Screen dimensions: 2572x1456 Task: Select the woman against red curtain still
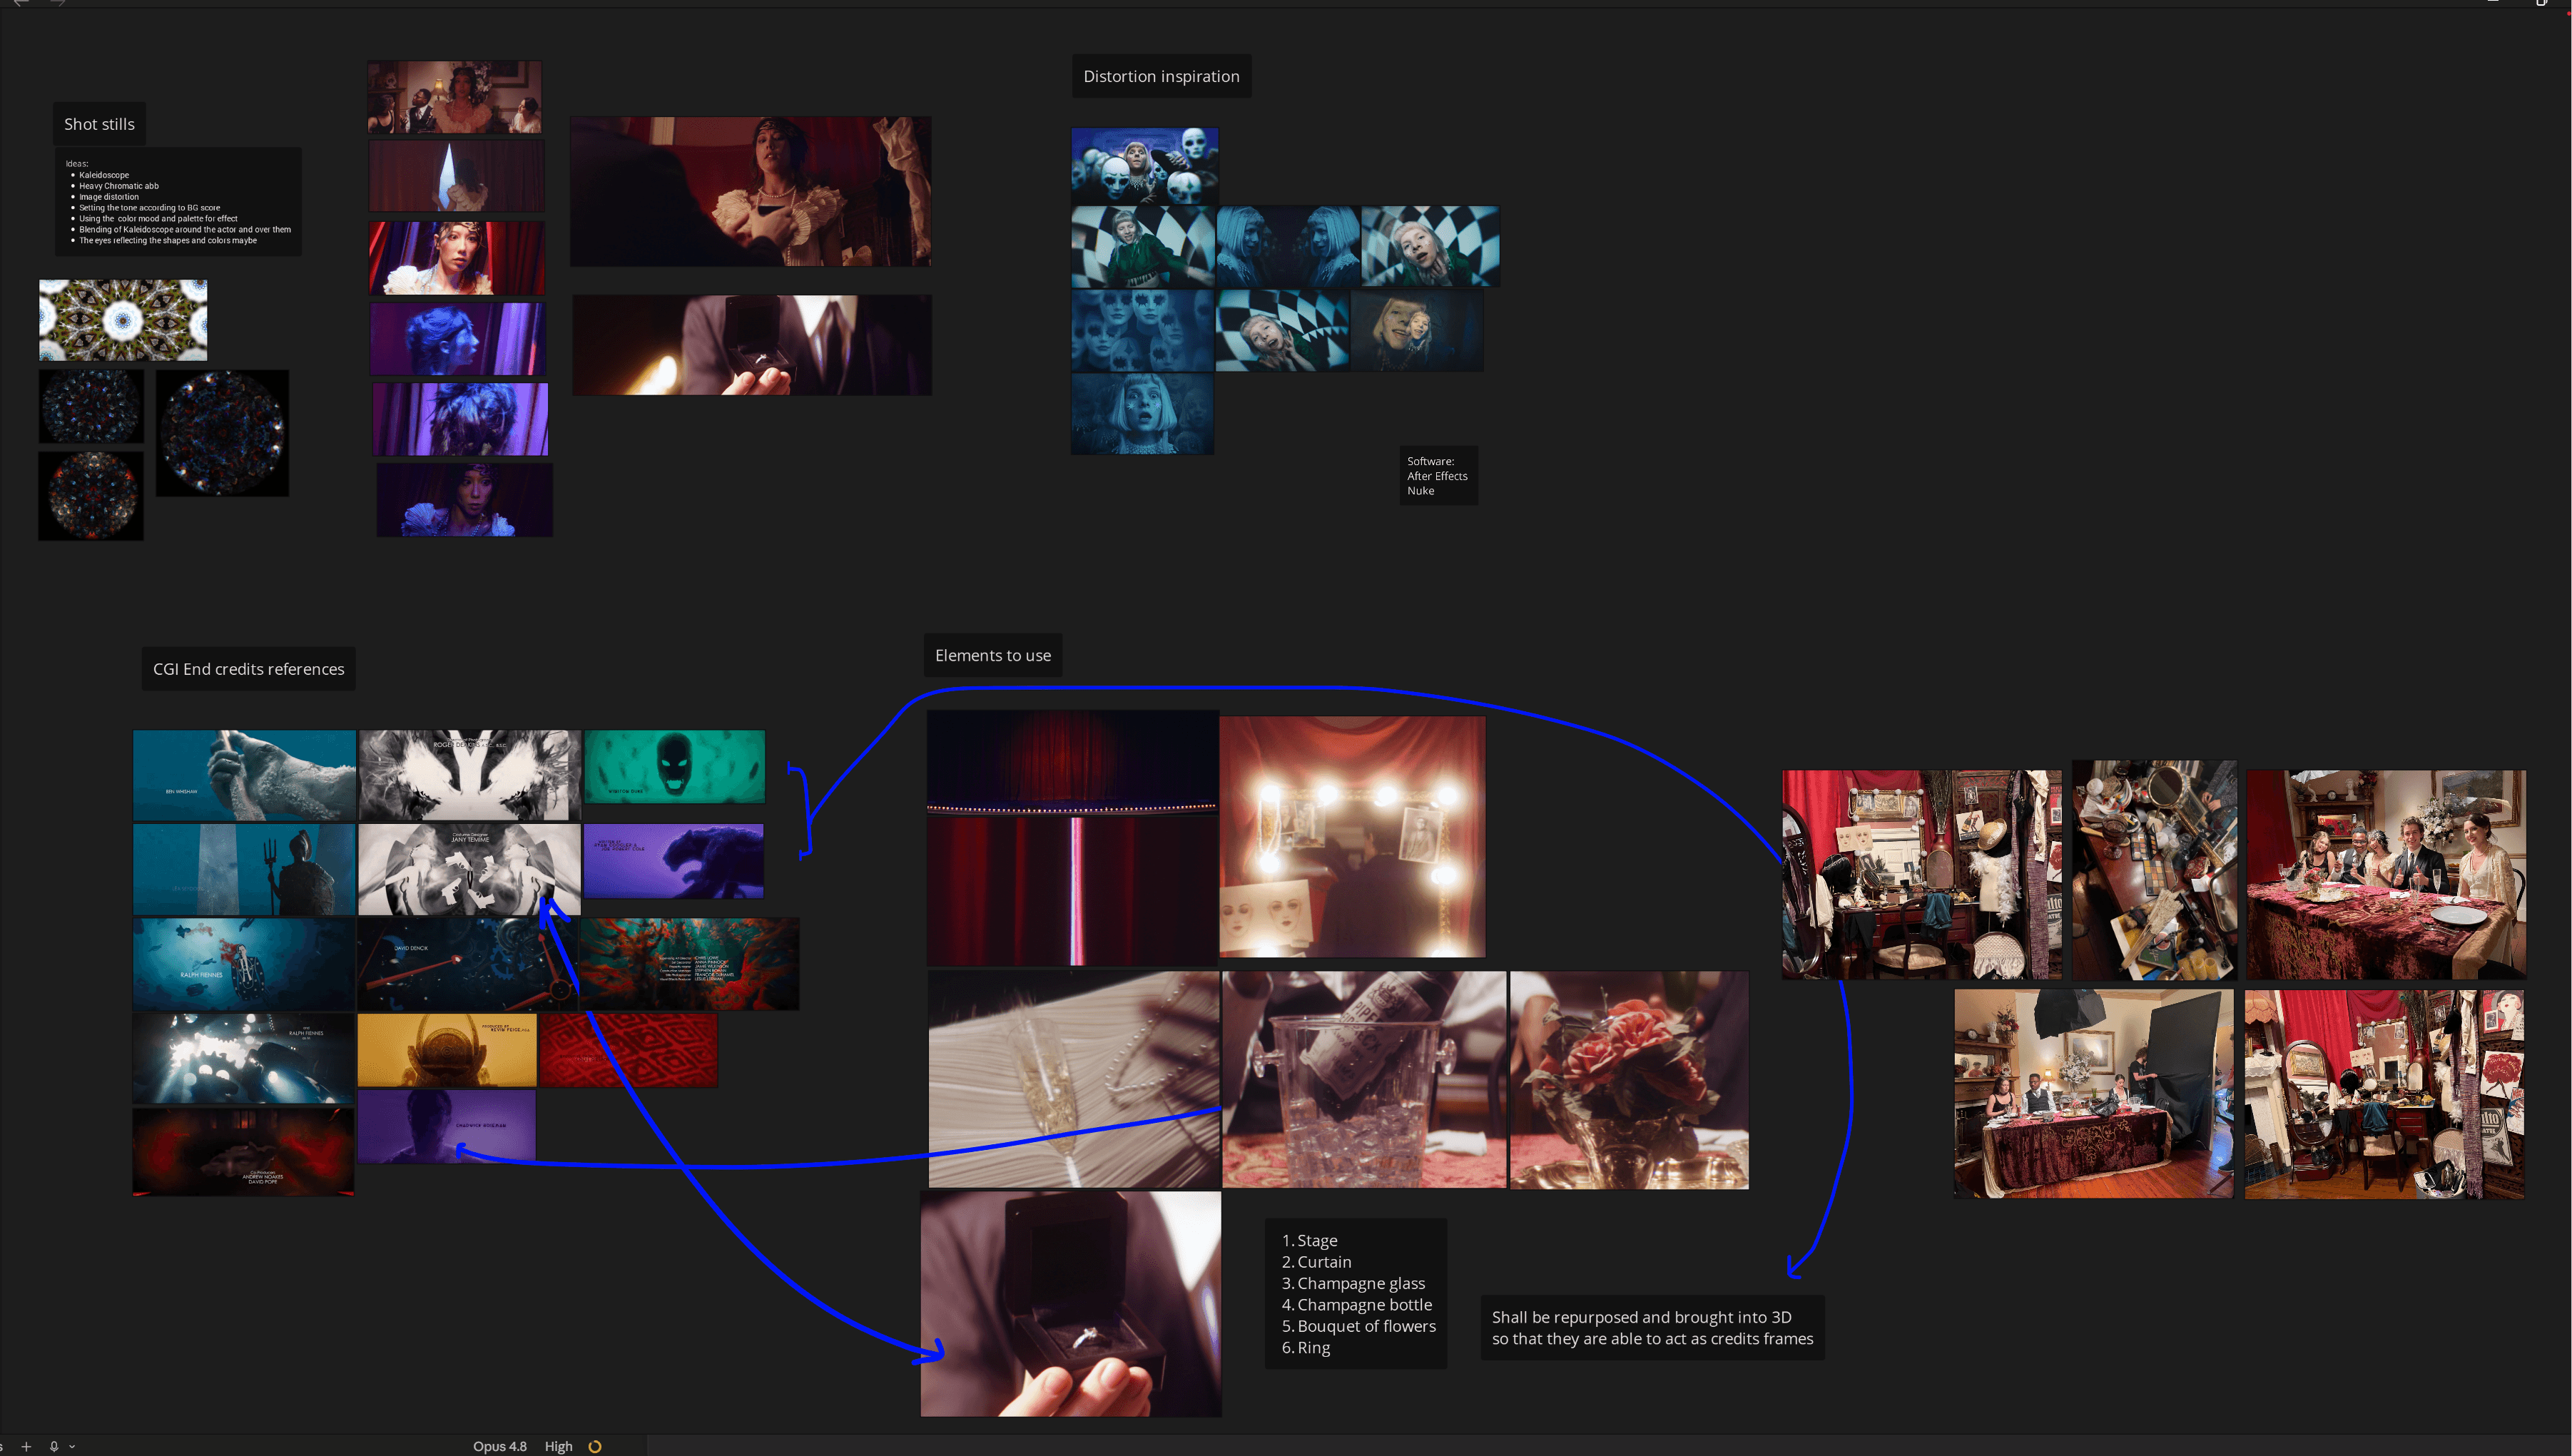(457, 258)
